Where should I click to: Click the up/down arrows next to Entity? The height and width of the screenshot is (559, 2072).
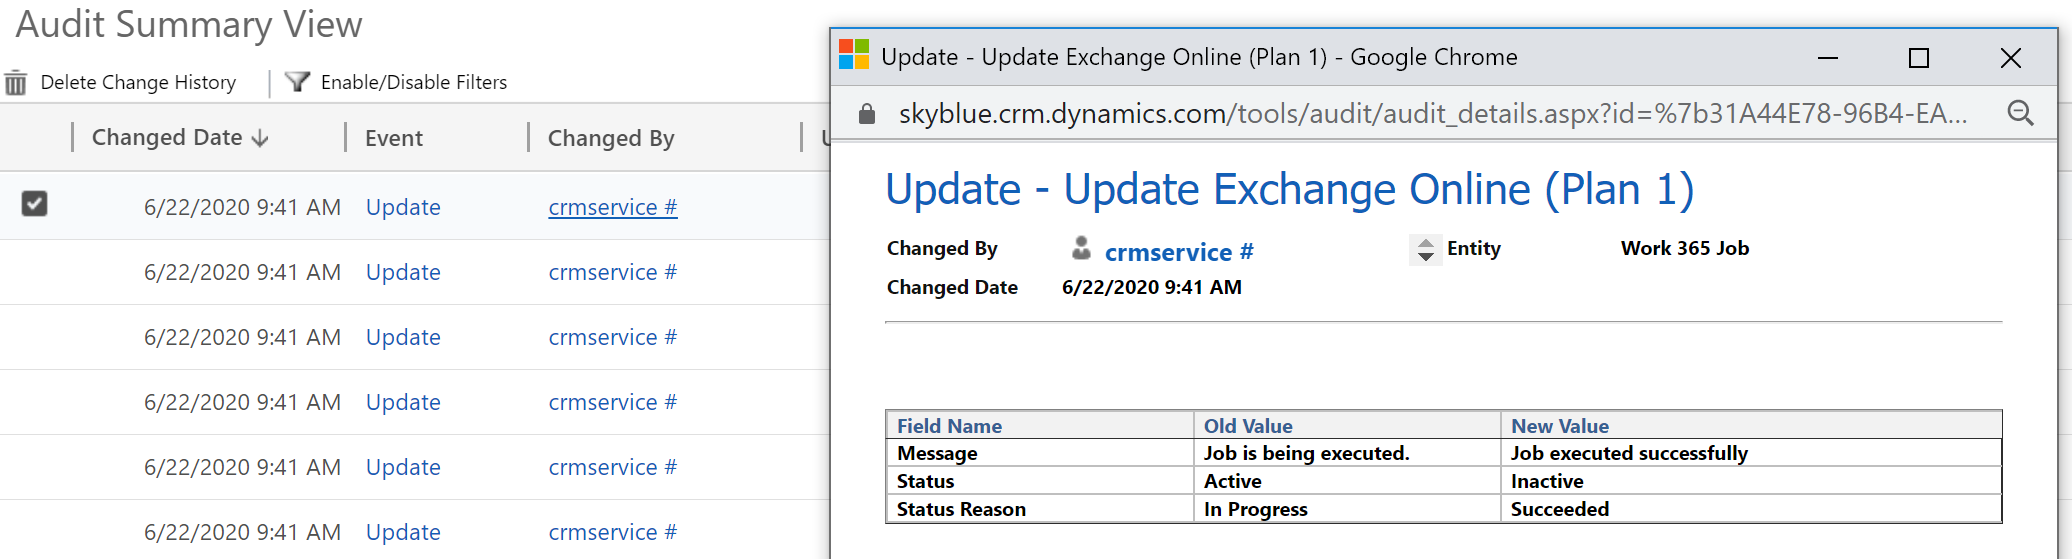1425,249
